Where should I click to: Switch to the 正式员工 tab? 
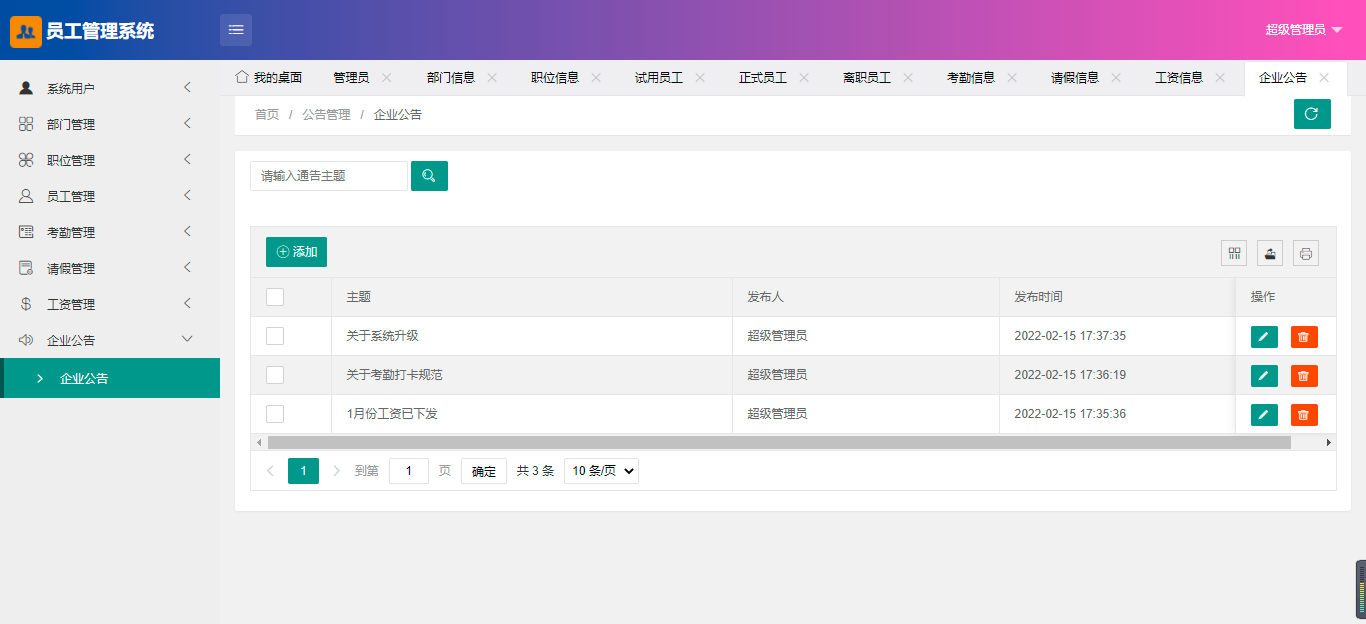[x=763, y=77]
